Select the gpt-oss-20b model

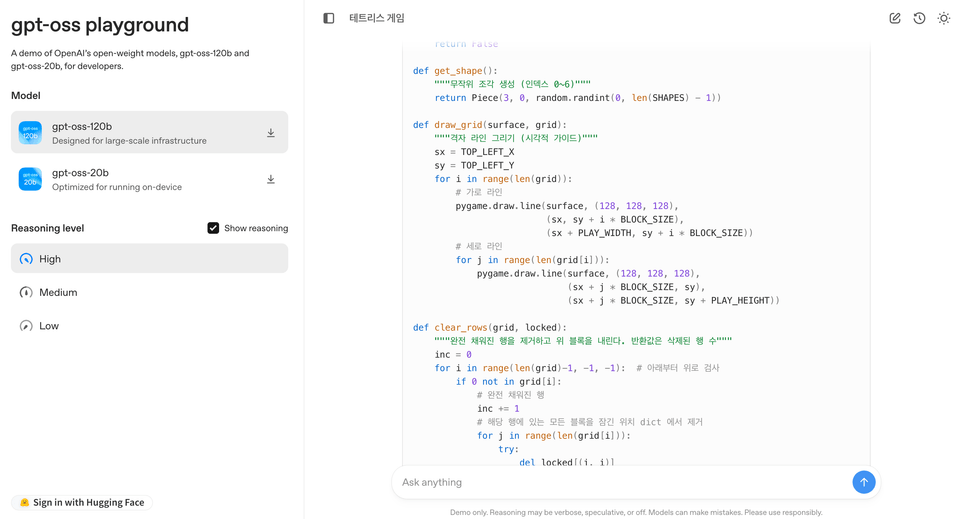click(x=149, y=179)
